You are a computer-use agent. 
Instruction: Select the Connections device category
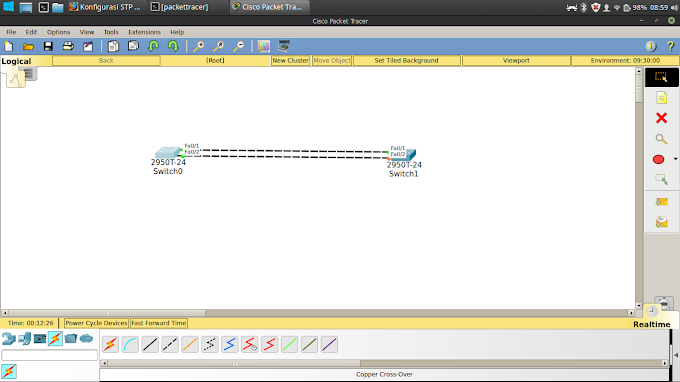point(55,338)
